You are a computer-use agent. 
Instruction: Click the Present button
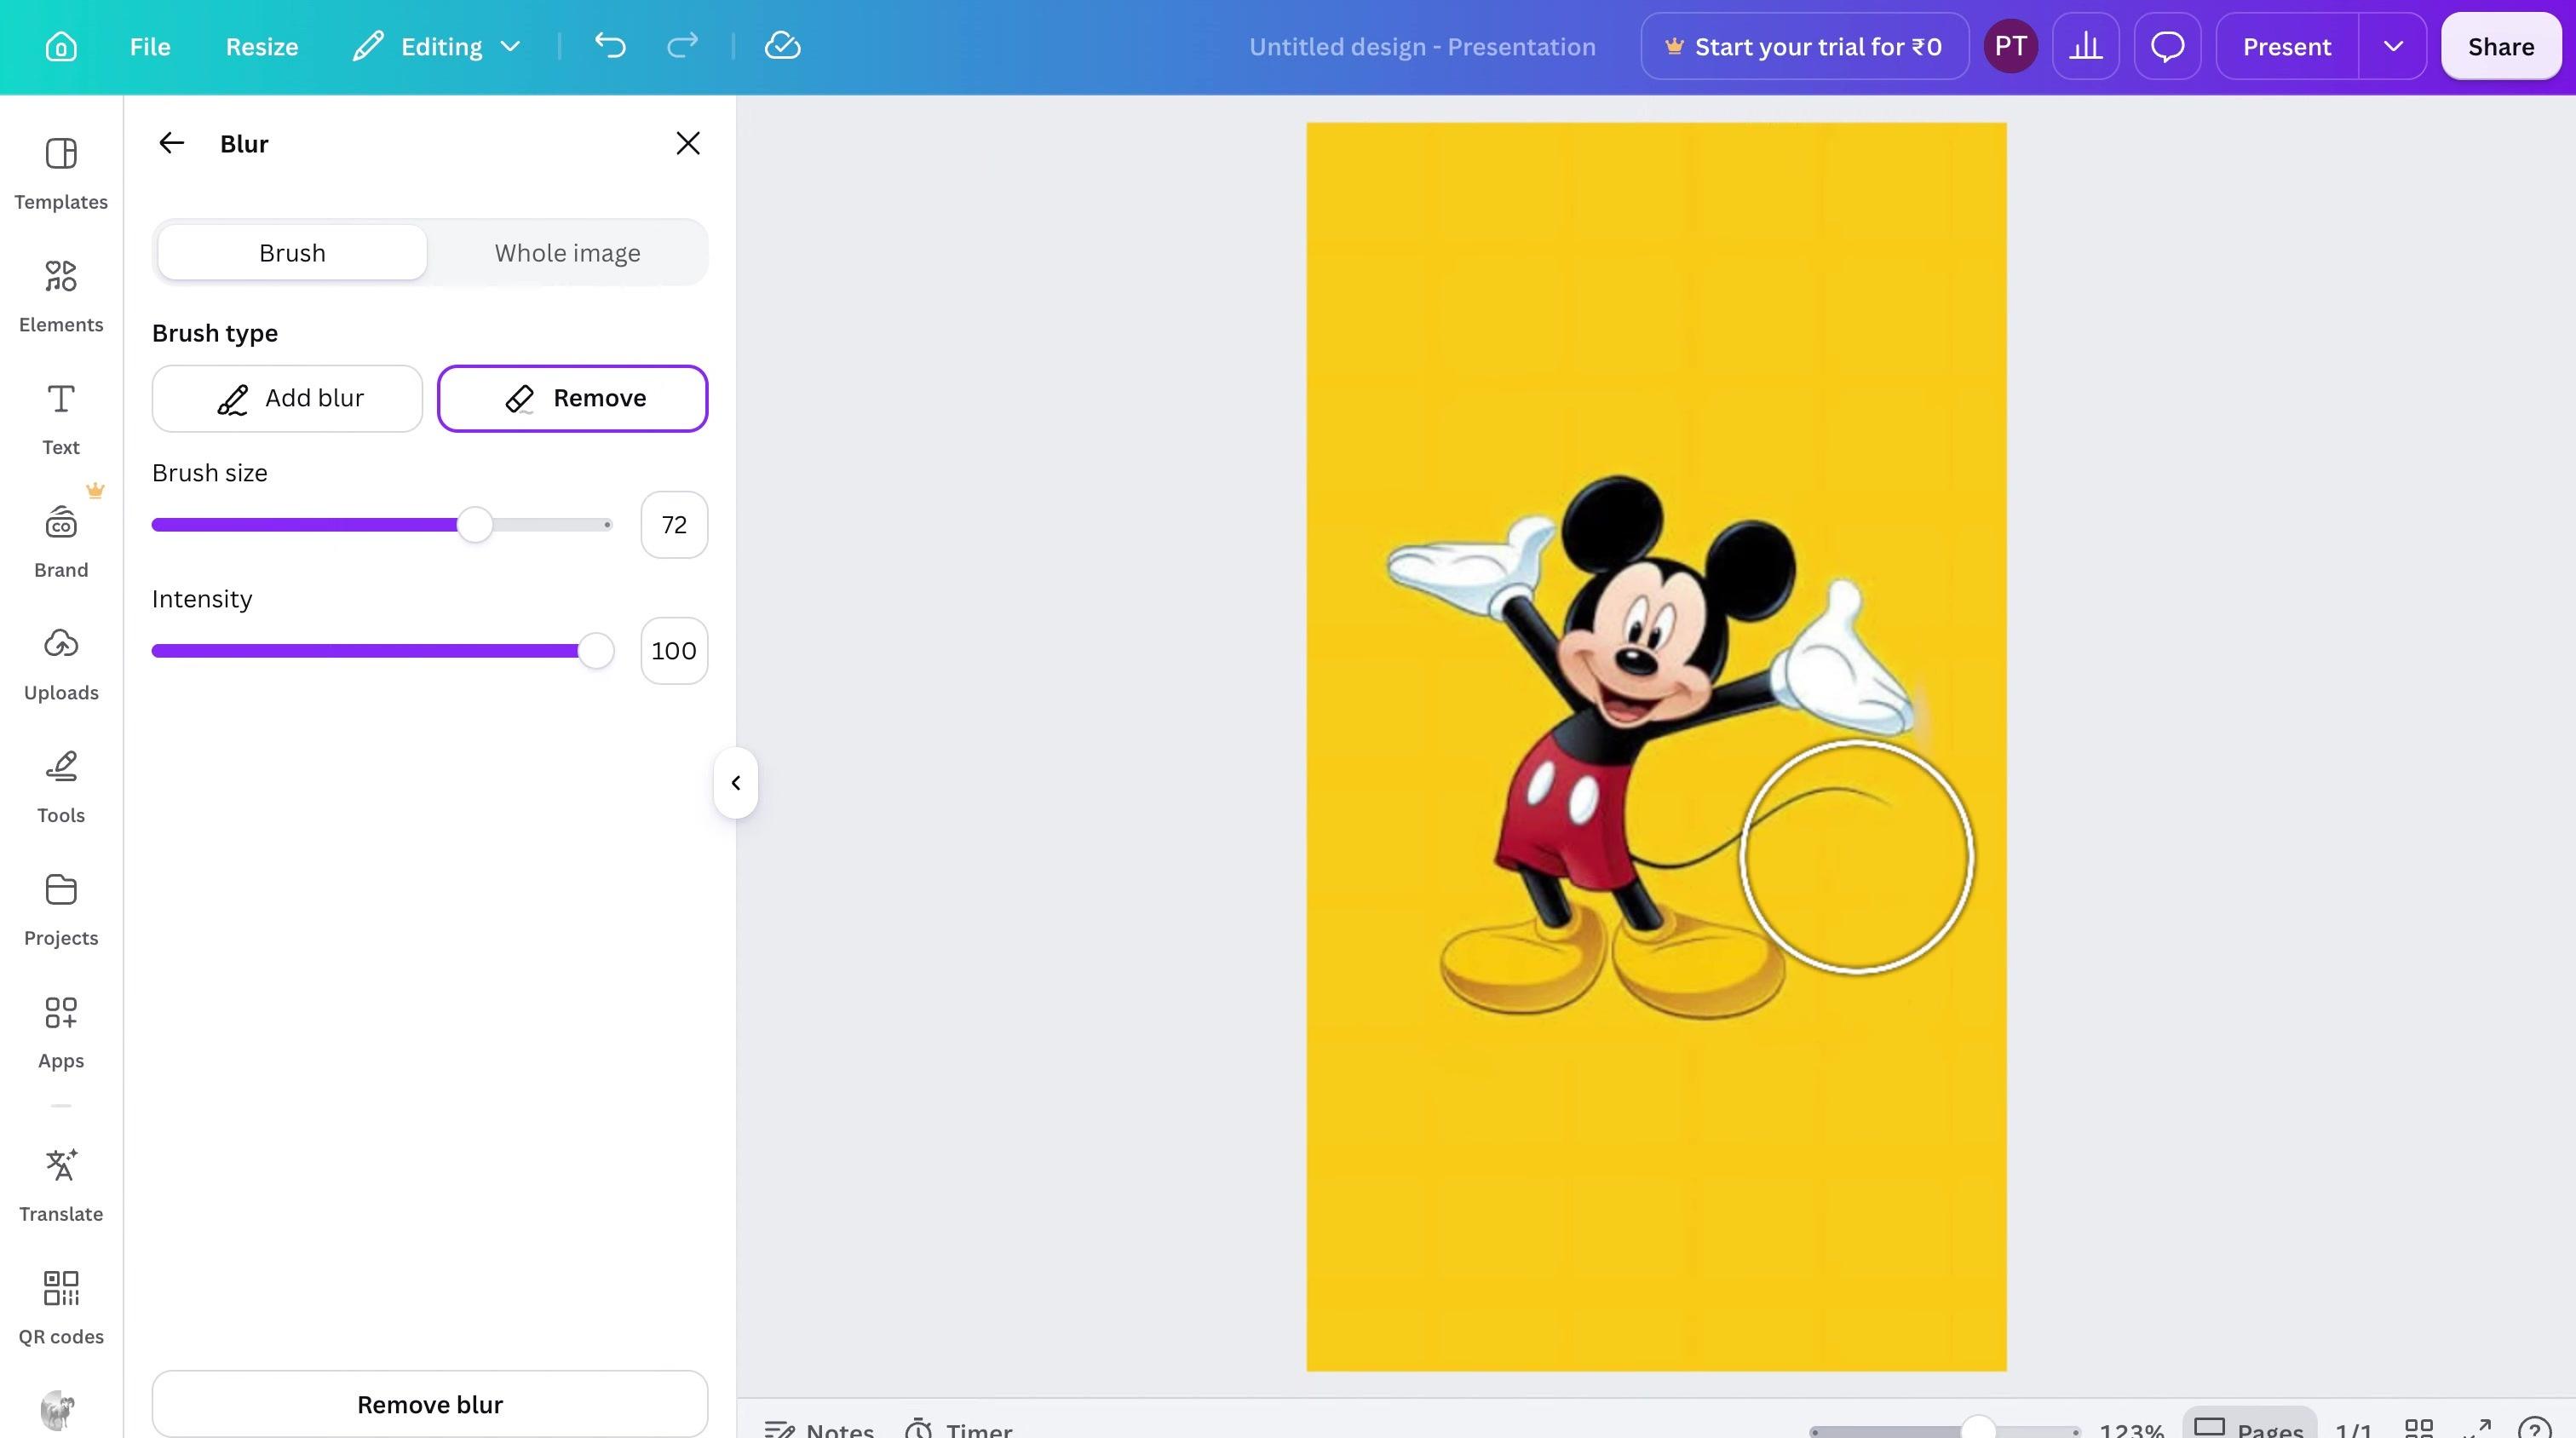2287,46
